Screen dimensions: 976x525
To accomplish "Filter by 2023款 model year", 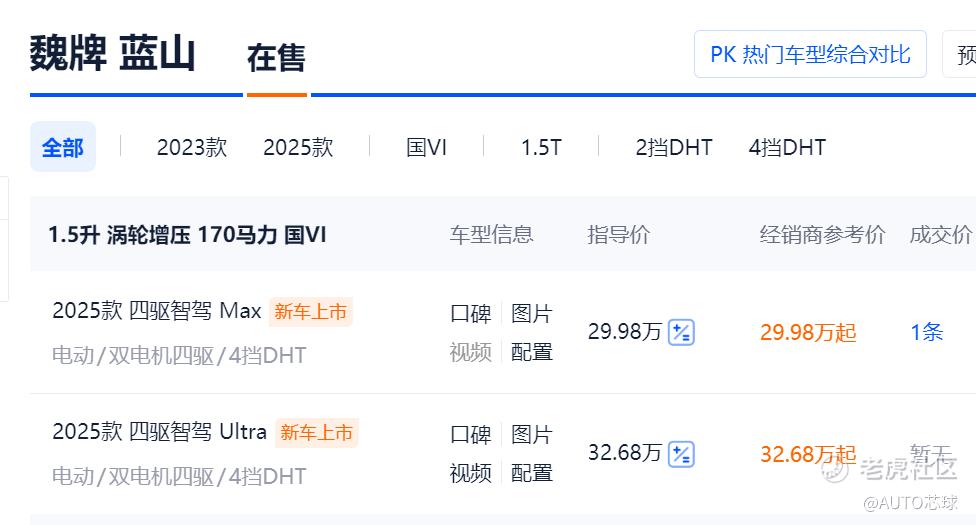I will point(192,148).
